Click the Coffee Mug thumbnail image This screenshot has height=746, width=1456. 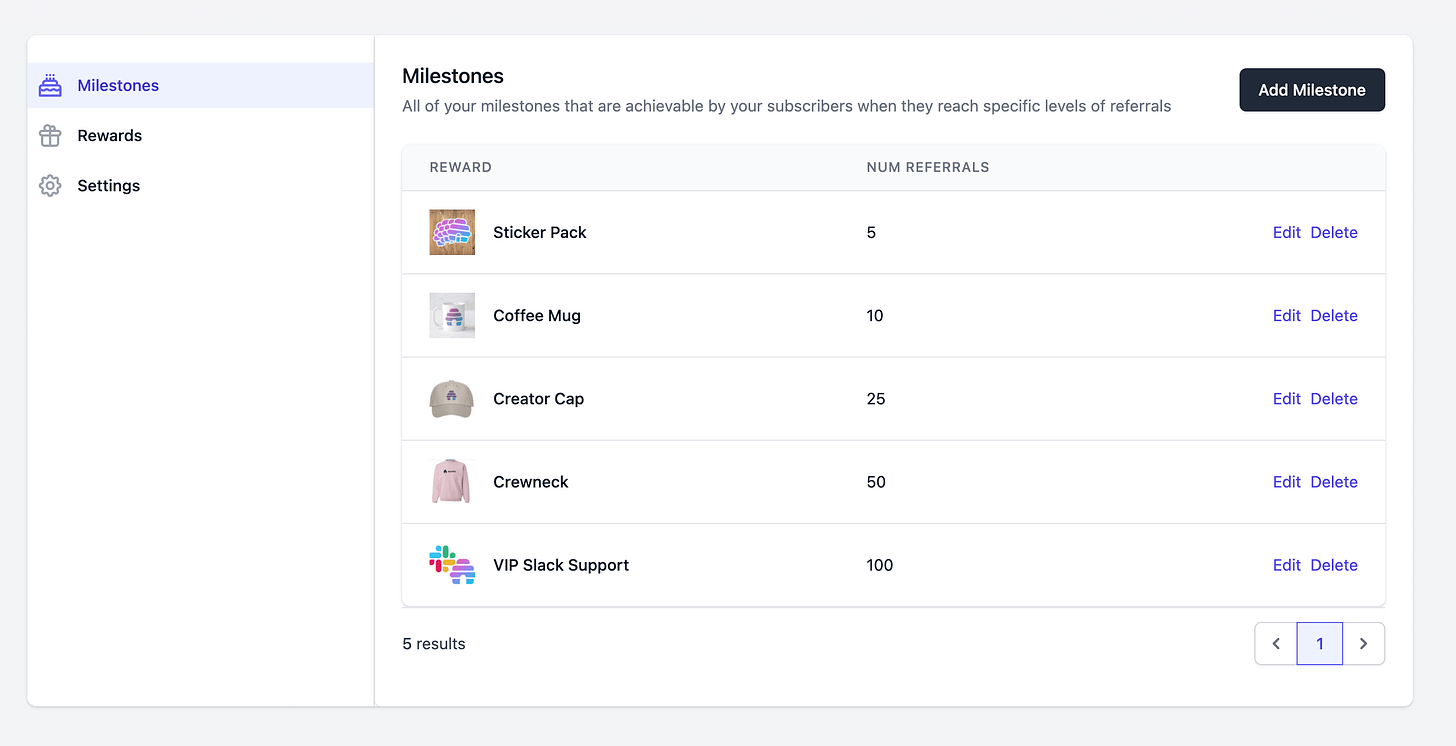click(452, 315)
